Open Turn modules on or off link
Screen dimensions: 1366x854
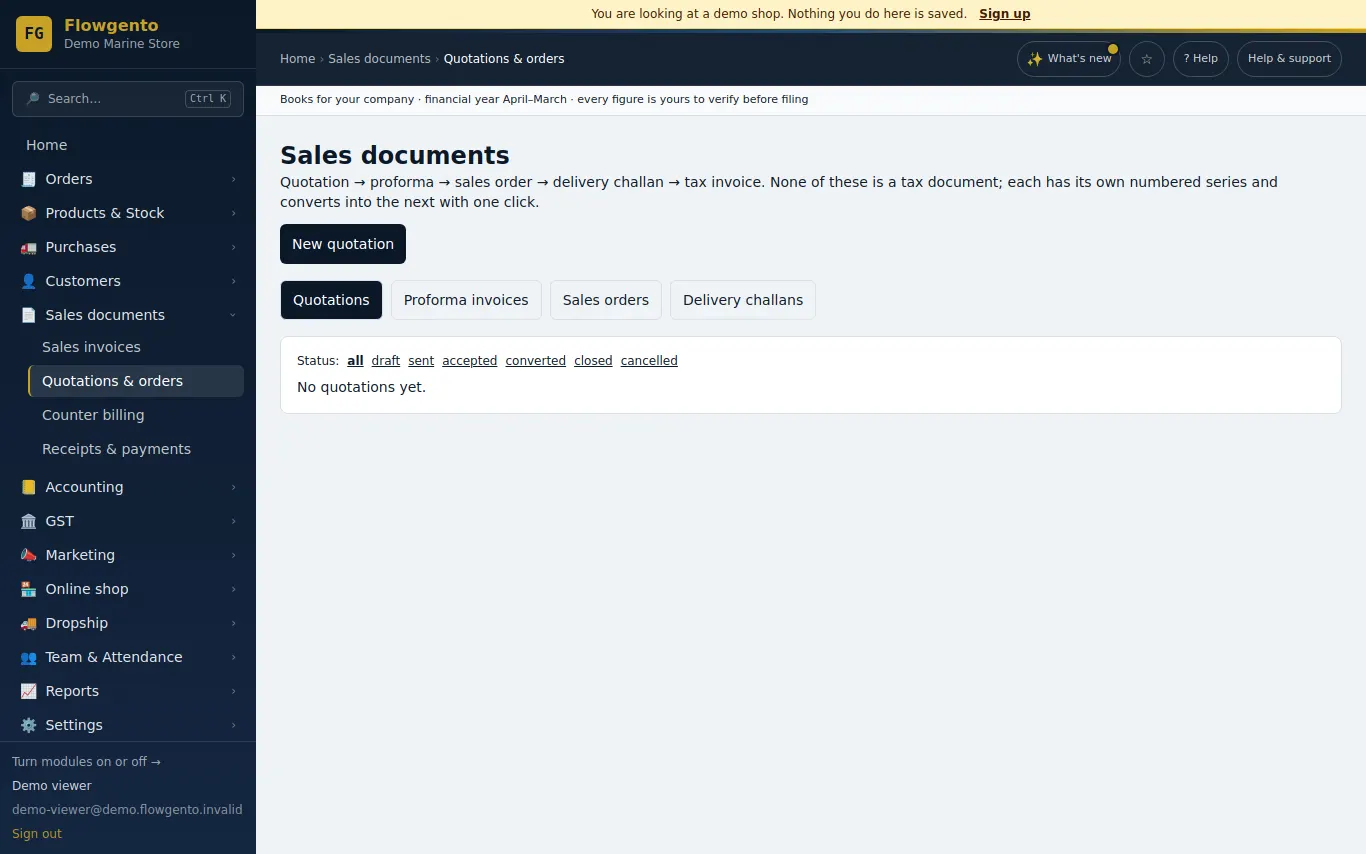point(86,762)
